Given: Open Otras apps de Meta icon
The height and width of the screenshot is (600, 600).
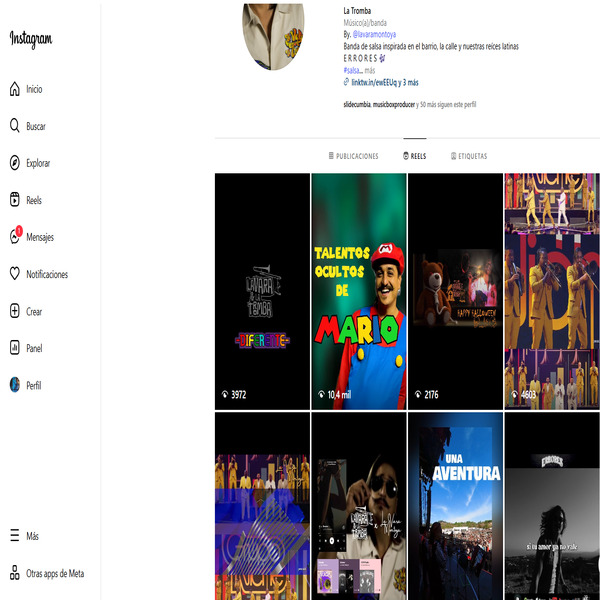Looking at the screenshot, I should tap(15, 573).
